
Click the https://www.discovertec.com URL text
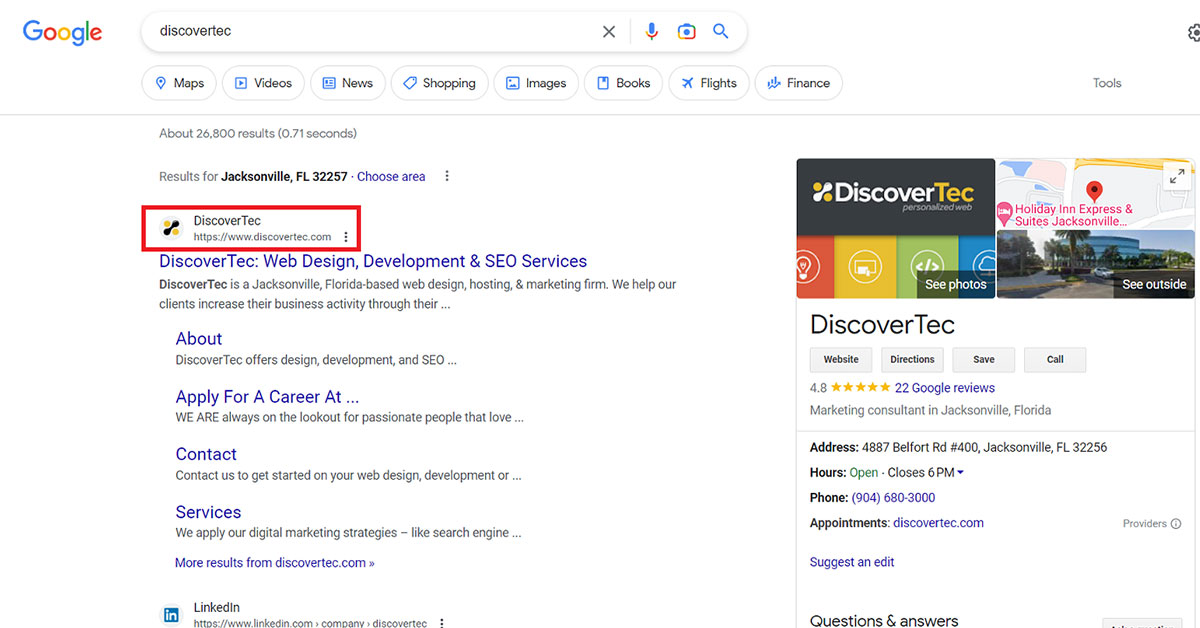pos(263,237)
